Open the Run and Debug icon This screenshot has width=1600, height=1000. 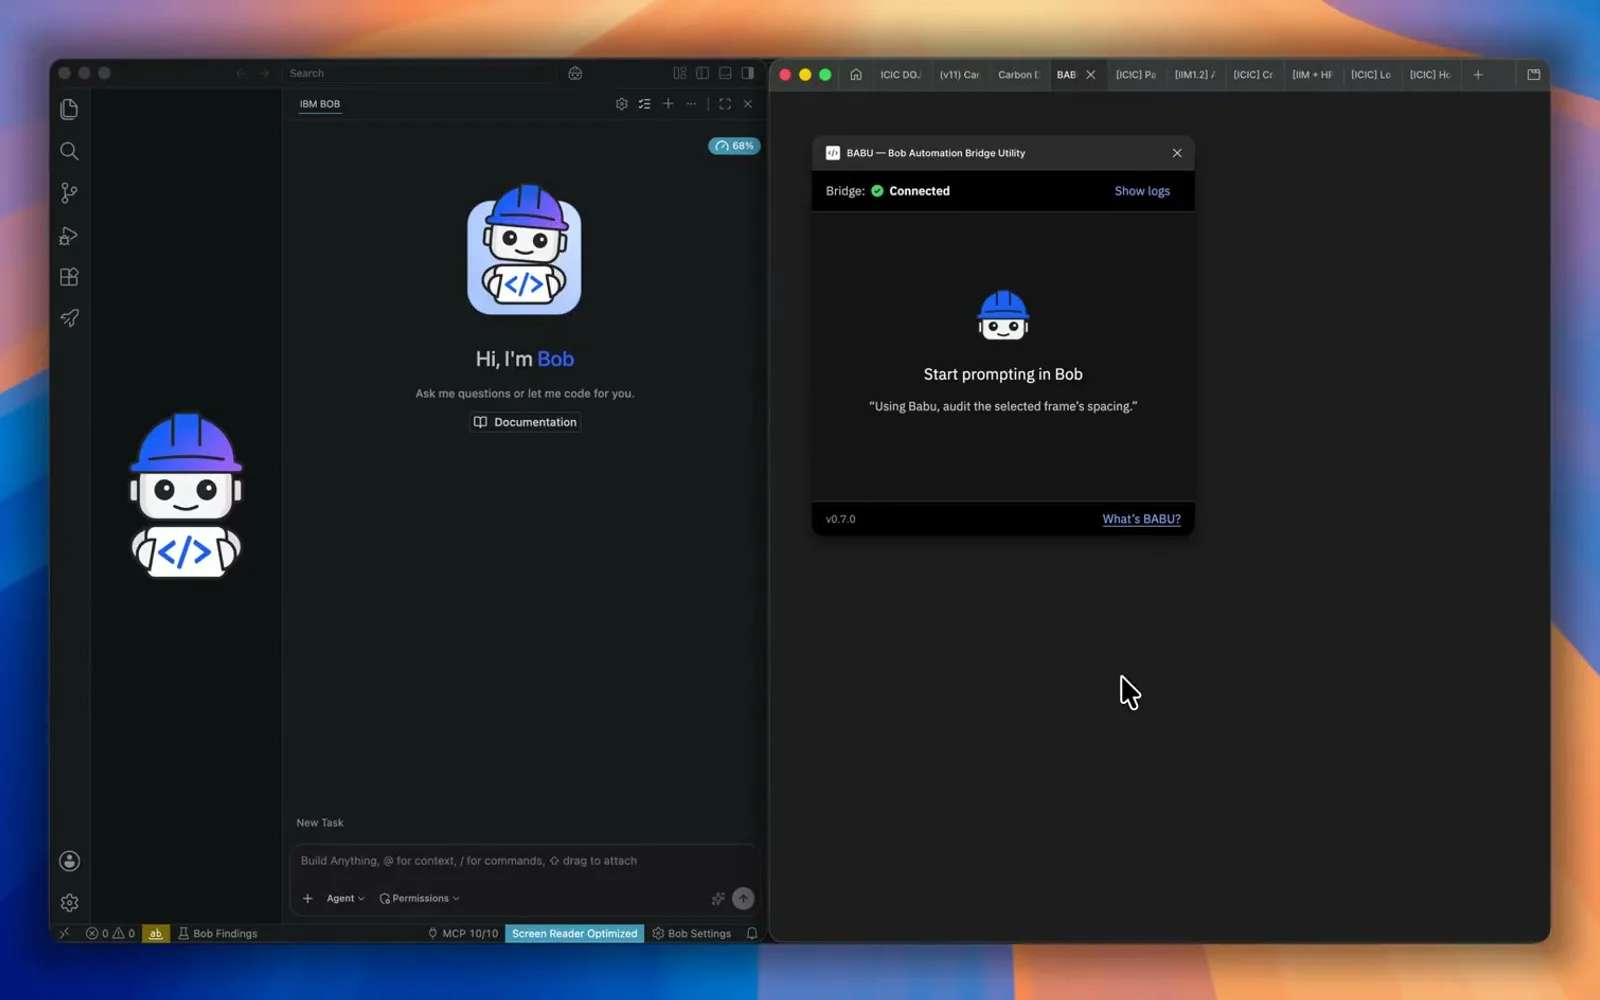[x=69, y=236]
